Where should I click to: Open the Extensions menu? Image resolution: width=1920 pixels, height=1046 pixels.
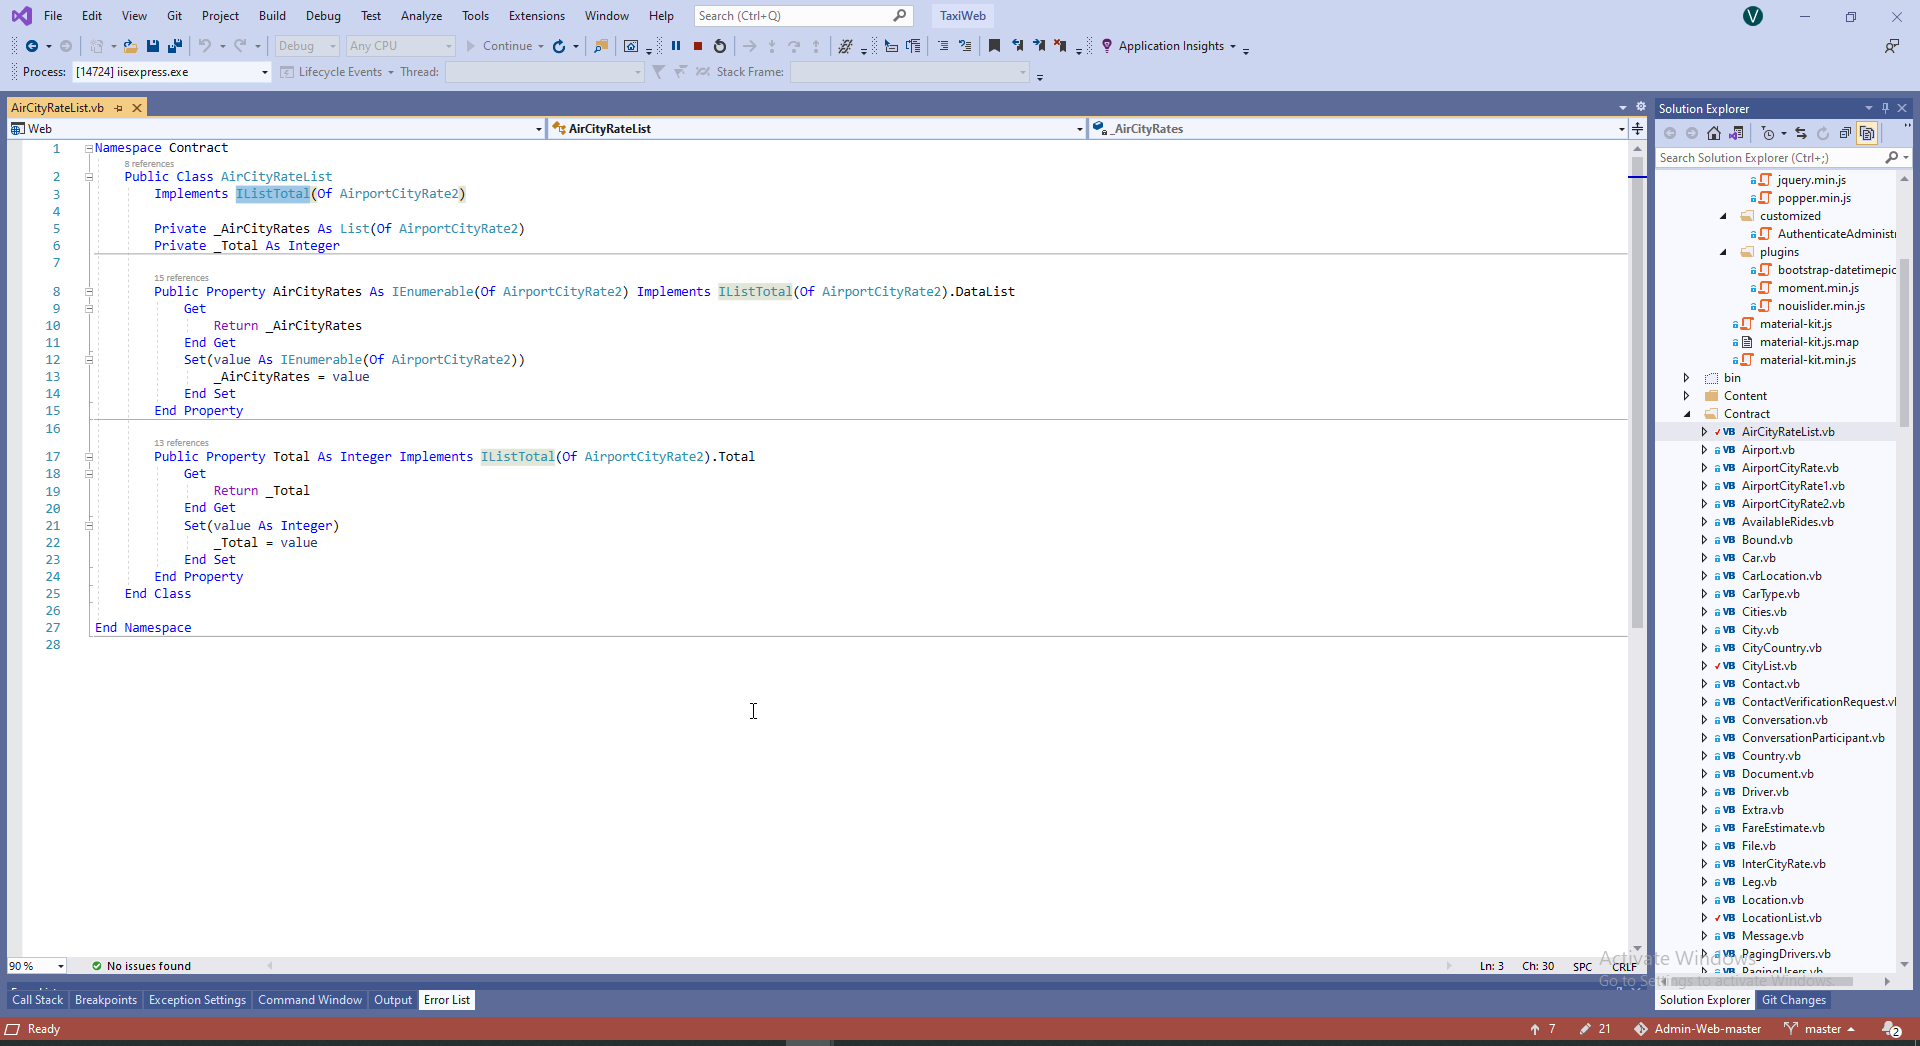coord(536,16)
